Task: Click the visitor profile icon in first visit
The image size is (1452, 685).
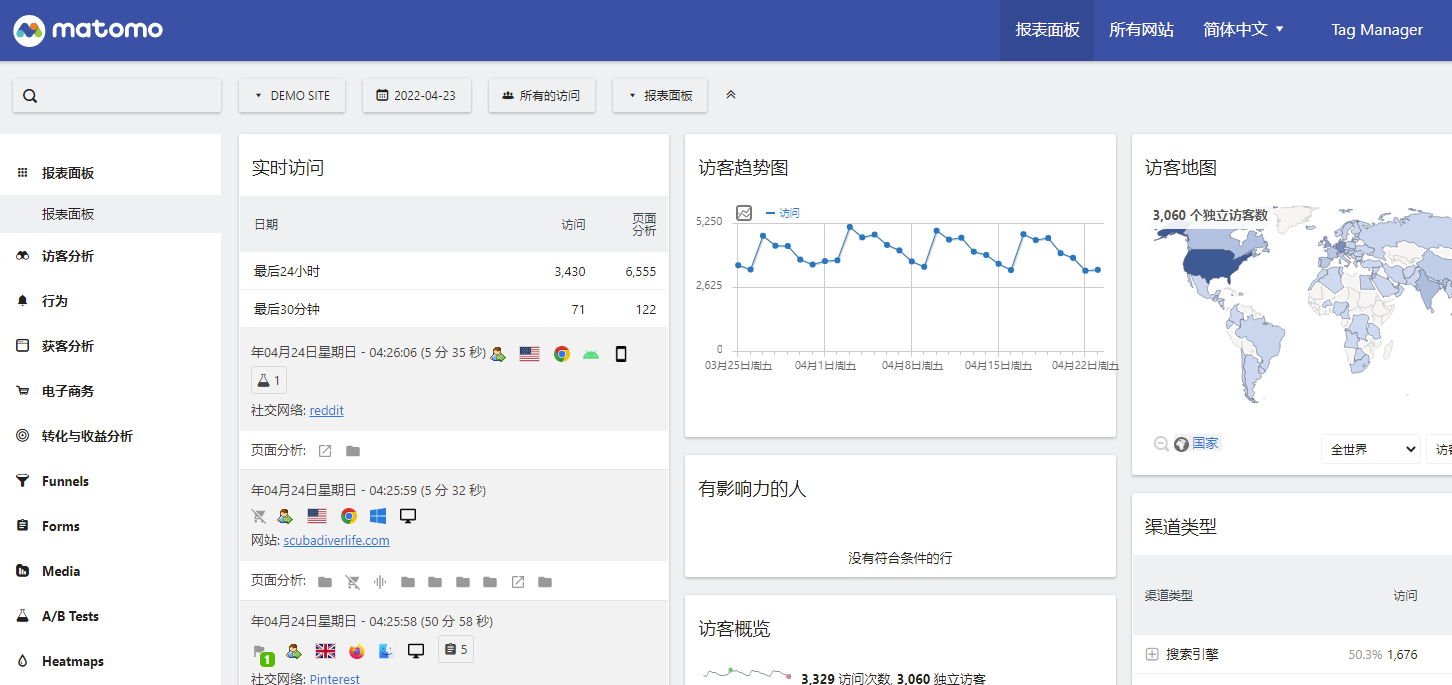Action: (498, 354)
